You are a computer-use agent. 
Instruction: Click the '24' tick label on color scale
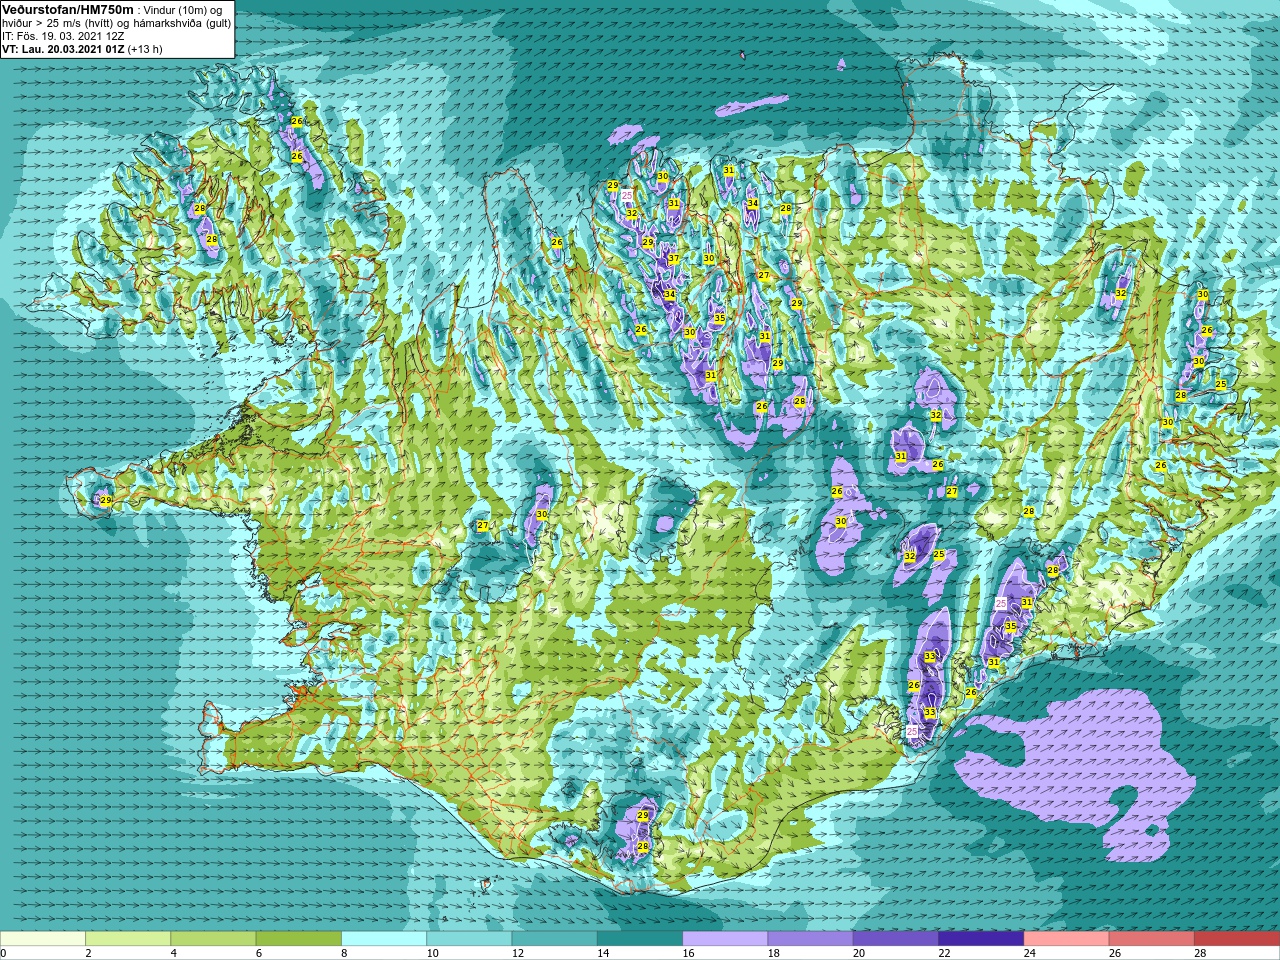(x=1030, y=953)
